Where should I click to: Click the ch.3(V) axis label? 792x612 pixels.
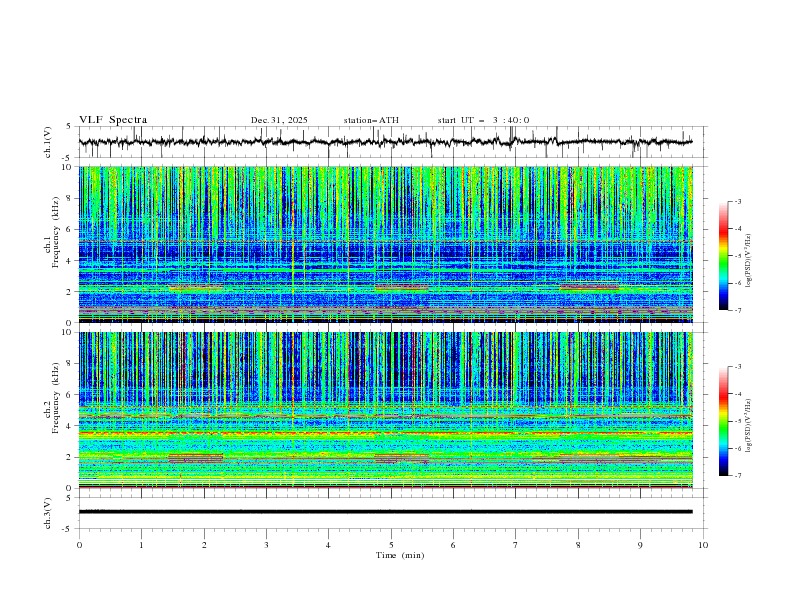[x=48, y=511]
